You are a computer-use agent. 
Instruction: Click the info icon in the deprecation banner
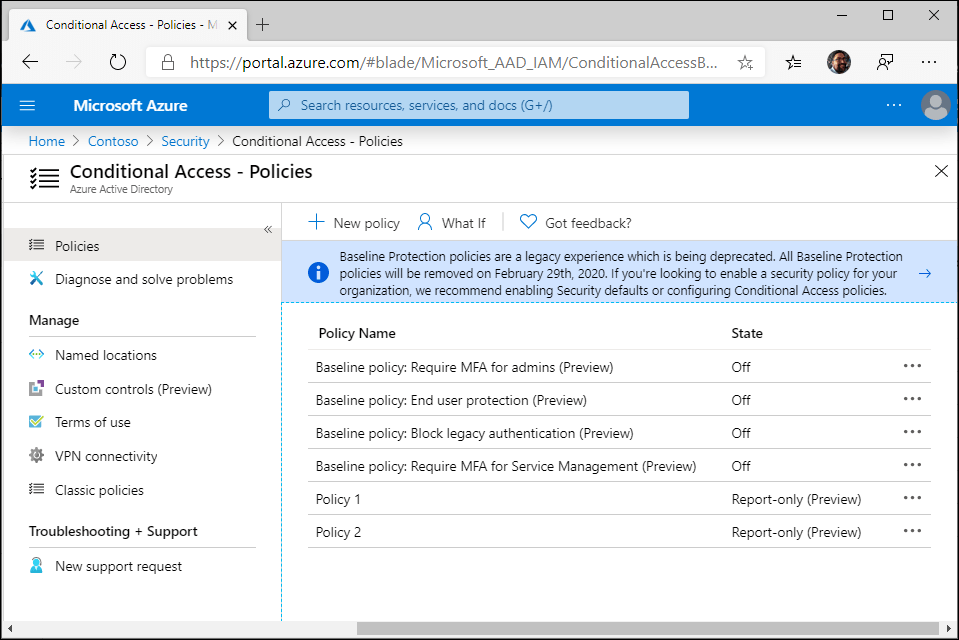pos(317,272)
